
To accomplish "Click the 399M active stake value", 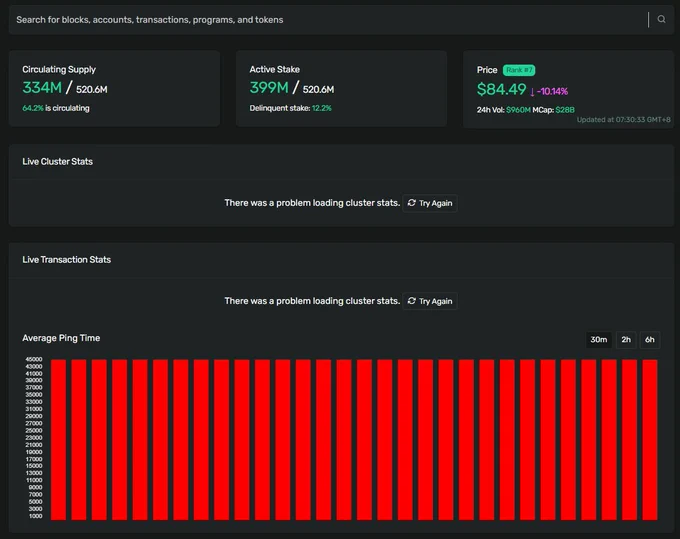I will point(269,88).
